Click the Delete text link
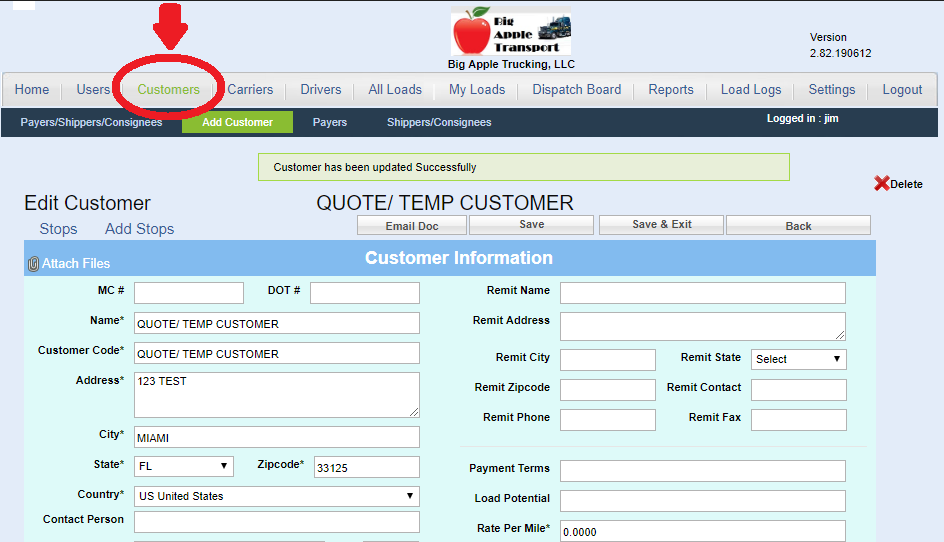 point(906,184)
